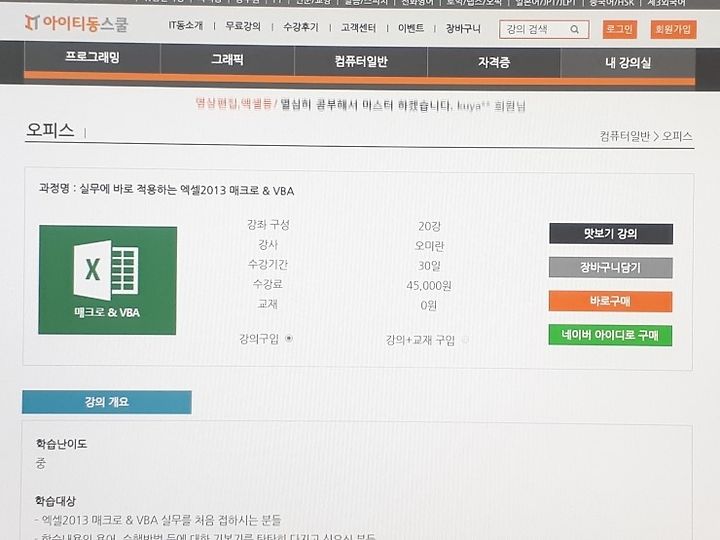Click the 과정명 course title text
The width and height of the screenshot is (720, 540).
[166, 189]
